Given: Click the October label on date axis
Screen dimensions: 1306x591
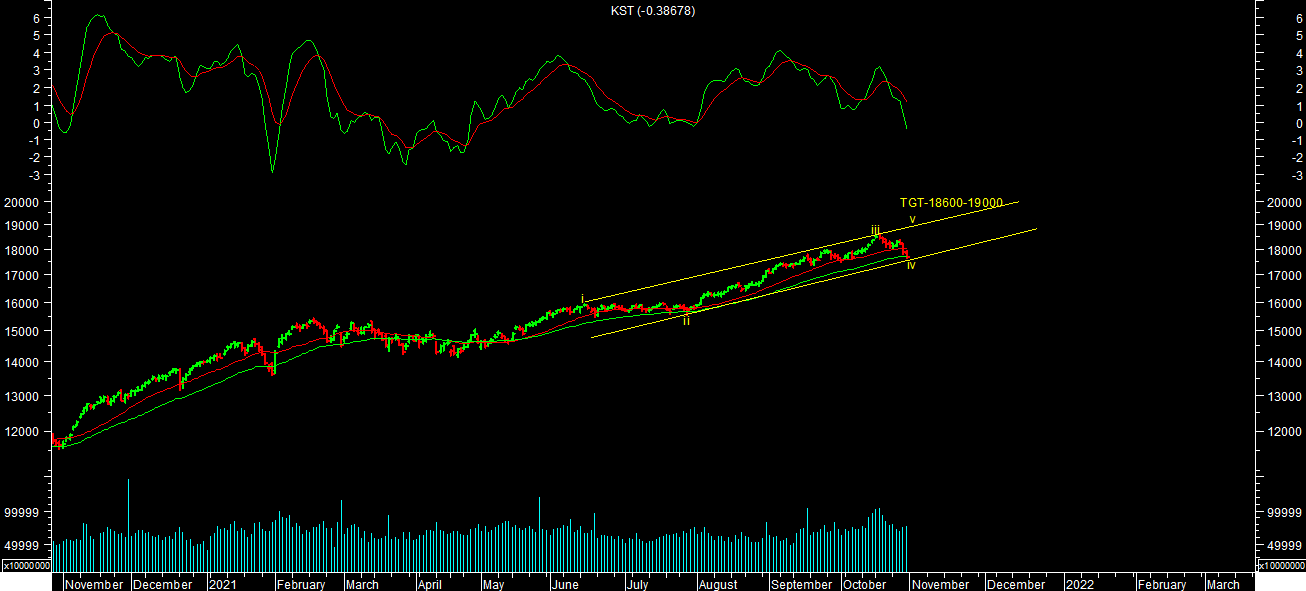Looking at the screenshot, I should pos(864,584).
